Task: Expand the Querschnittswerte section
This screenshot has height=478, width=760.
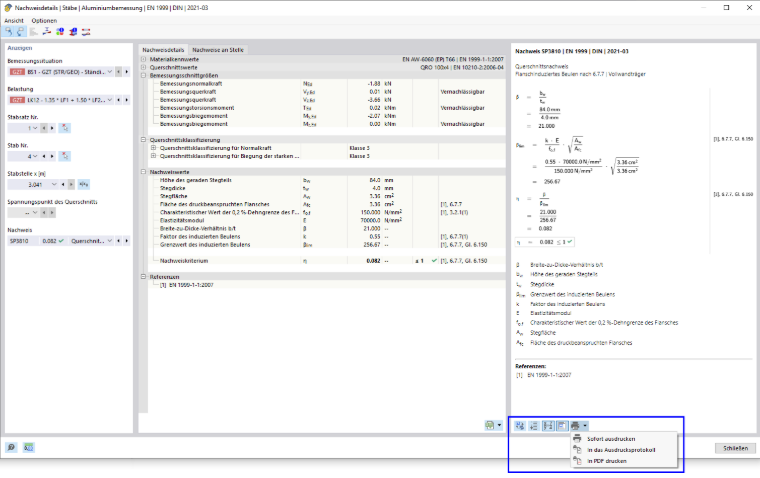Action: coord(143,67)
